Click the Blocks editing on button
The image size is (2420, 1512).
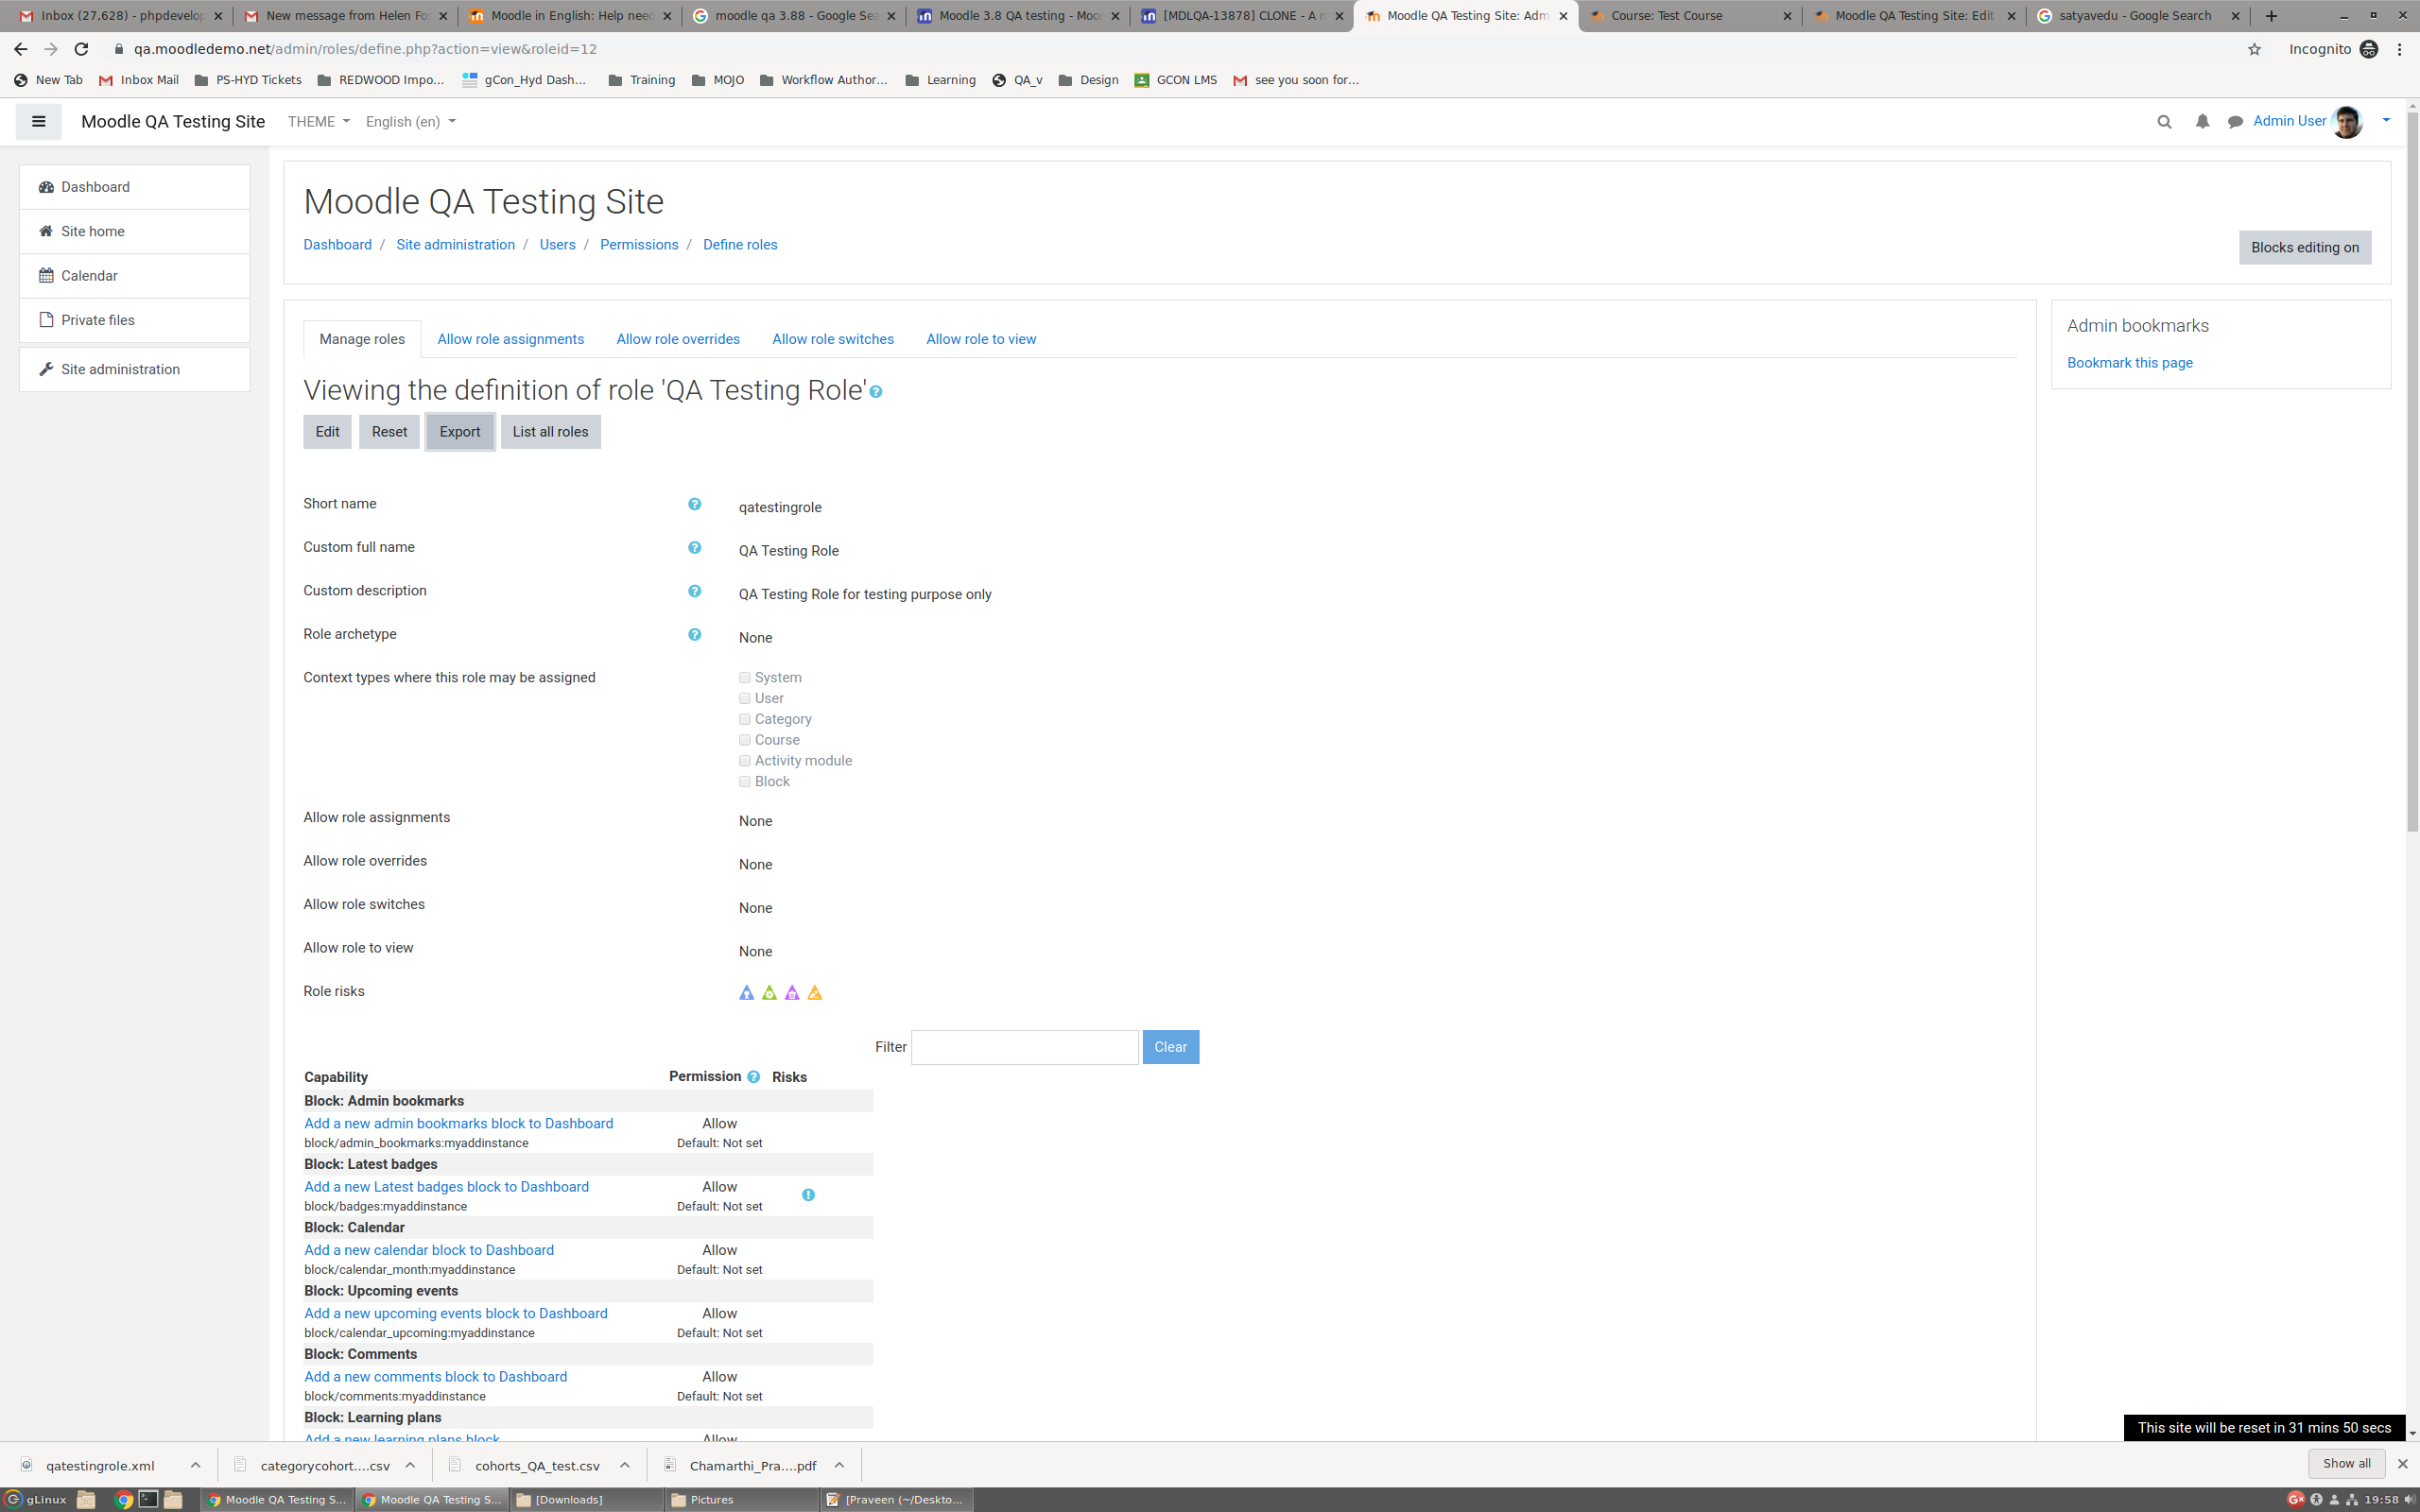2304,248
